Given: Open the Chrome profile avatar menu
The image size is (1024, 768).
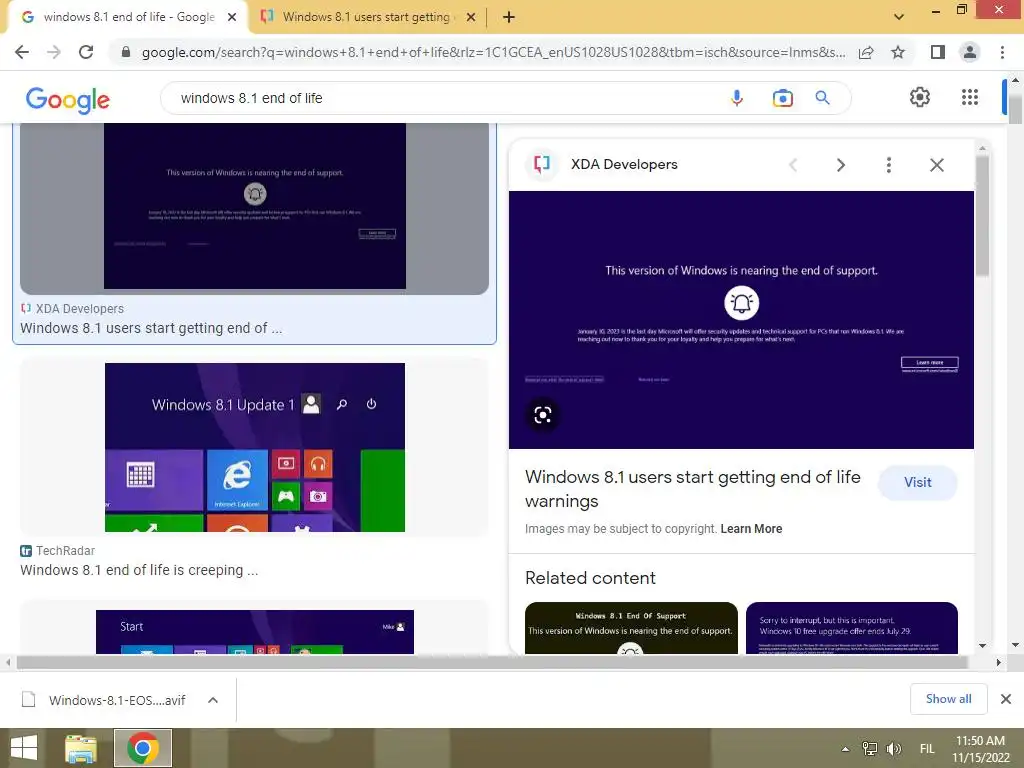Looking at the screenshot, I should coord(970,52).
